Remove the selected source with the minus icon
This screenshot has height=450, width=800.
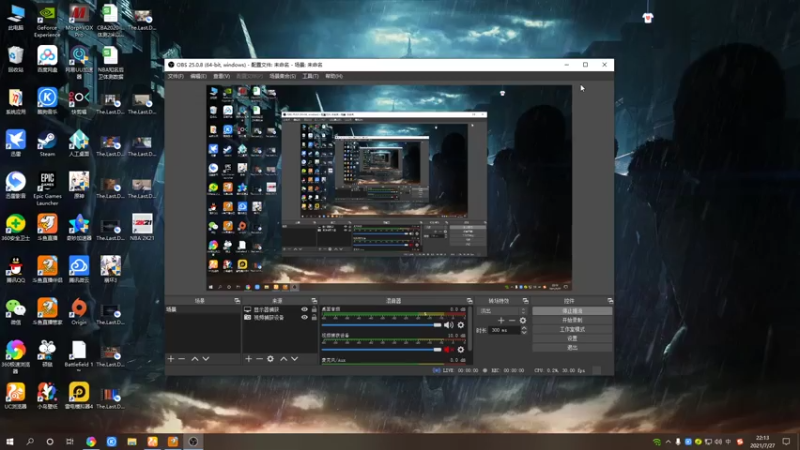click(259, 359)
